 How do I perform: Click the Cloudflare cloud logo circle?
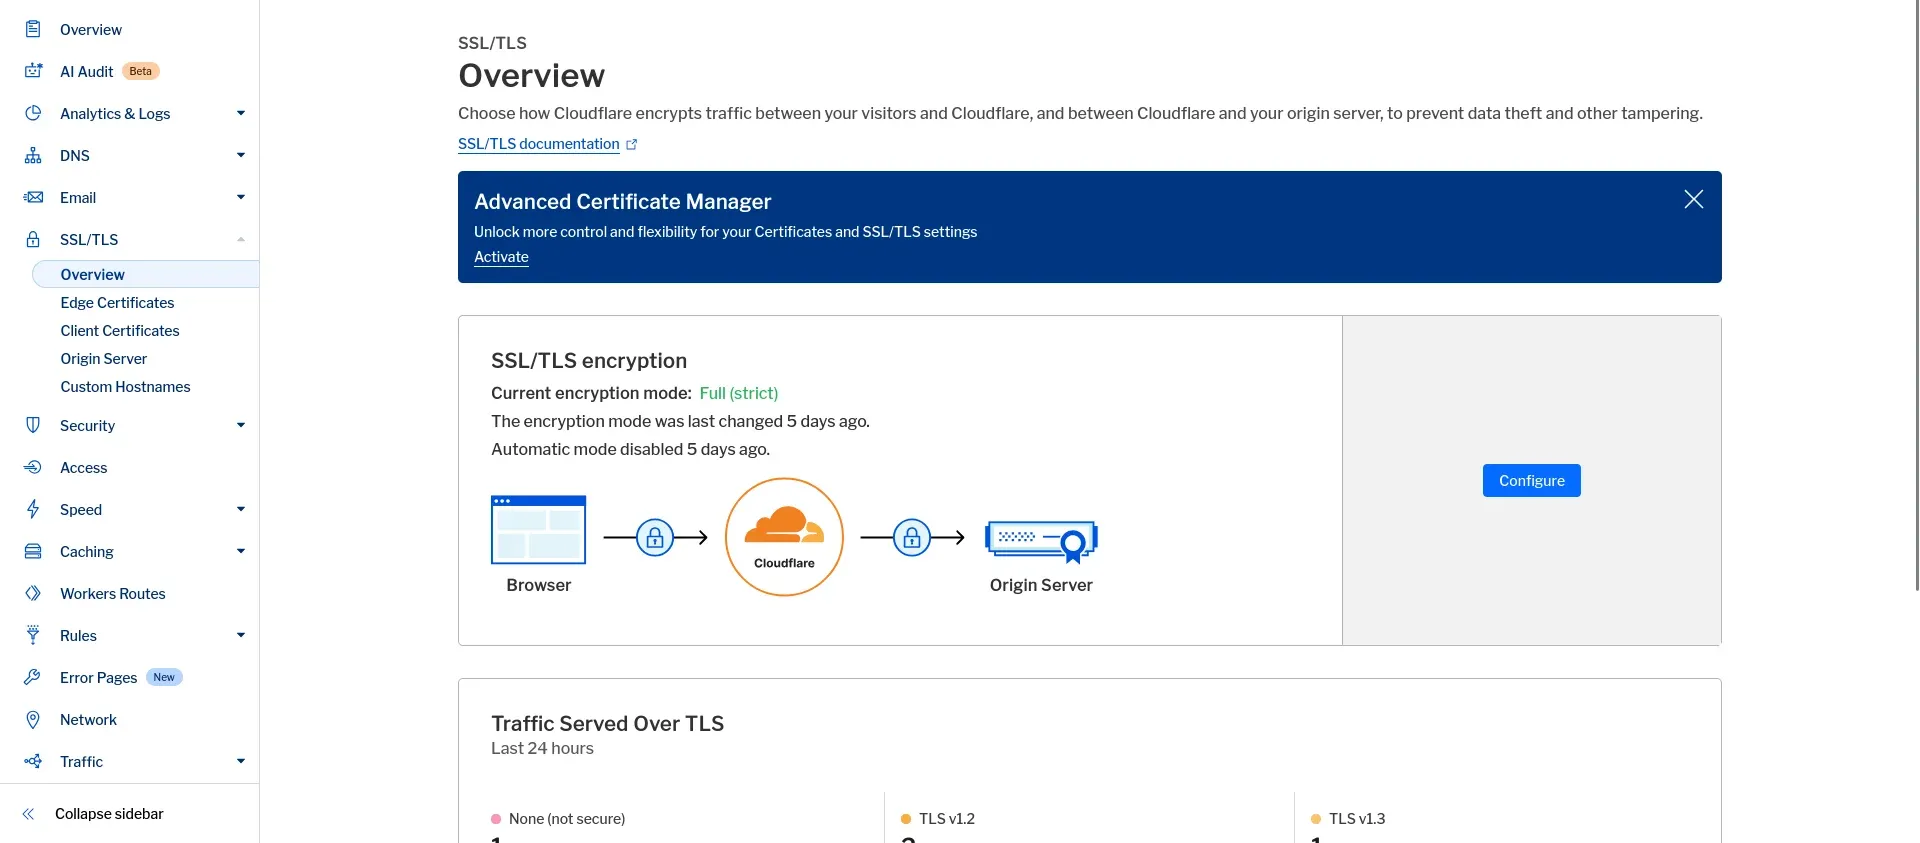784,537
